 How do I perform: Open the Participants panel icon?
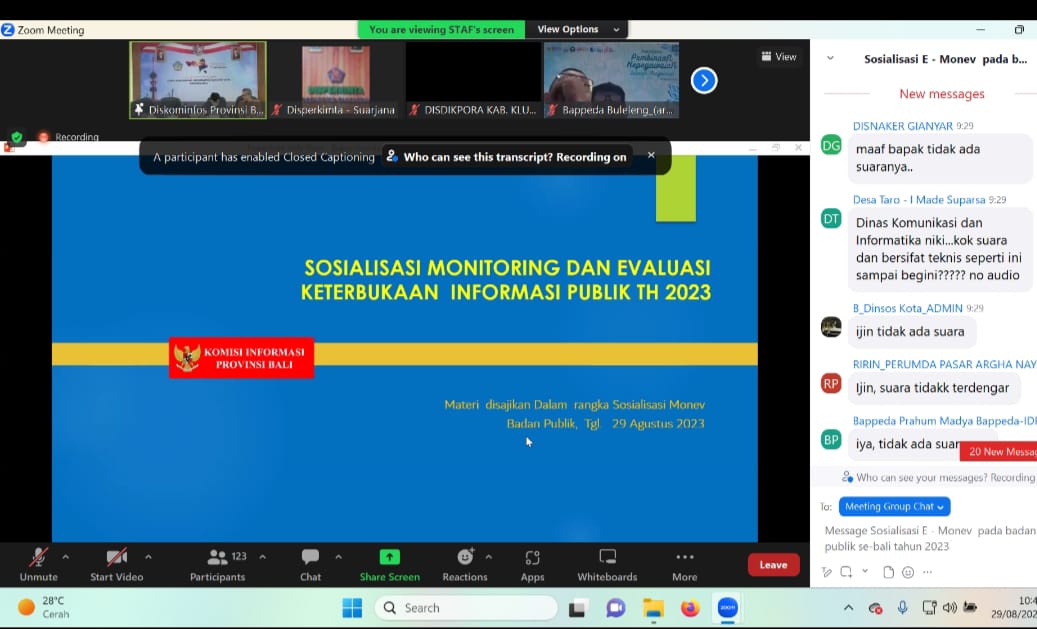pos(217,558)
